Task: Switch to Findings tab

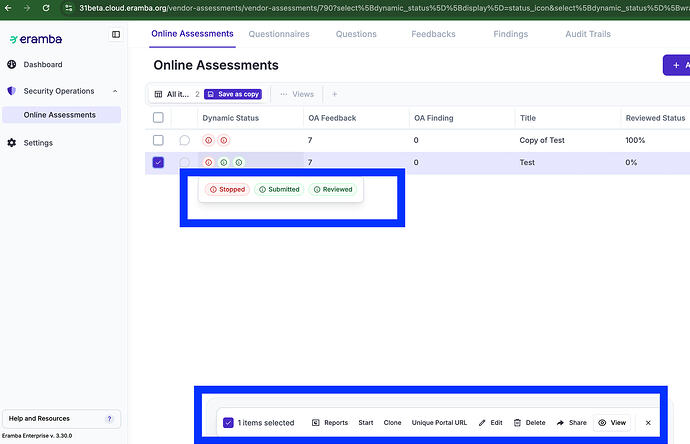Action: [510, 34]
